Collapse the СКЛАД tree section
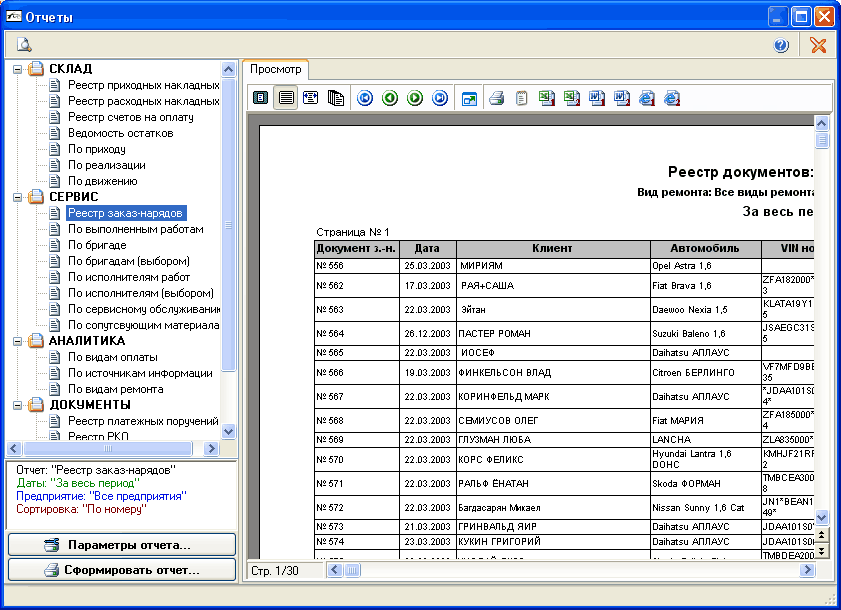The height and width of the screenshot is (610, 841). point(17,69)
